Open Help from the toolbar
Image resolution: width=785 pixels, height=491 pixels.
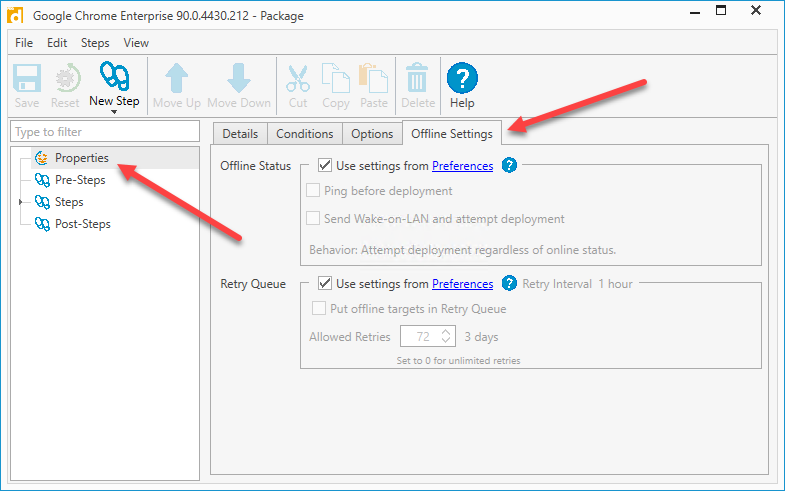point(462,86)
